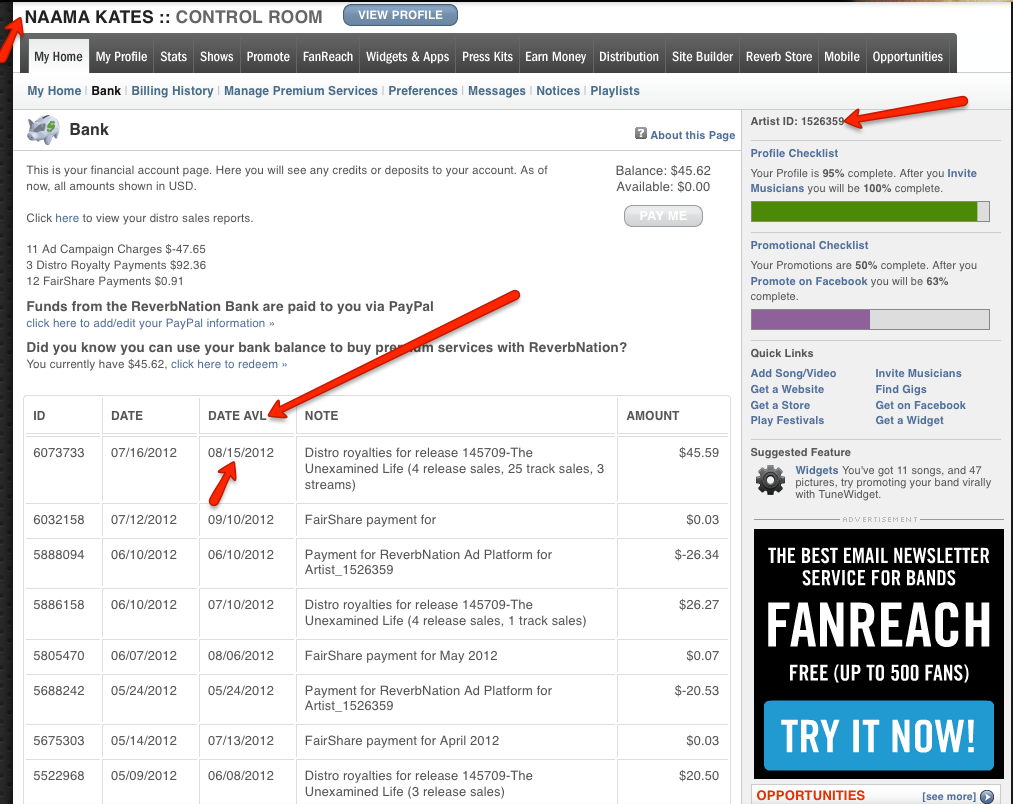Switch to the FanReach tab
Screen dimensions: 1013x804
(328, 57)
